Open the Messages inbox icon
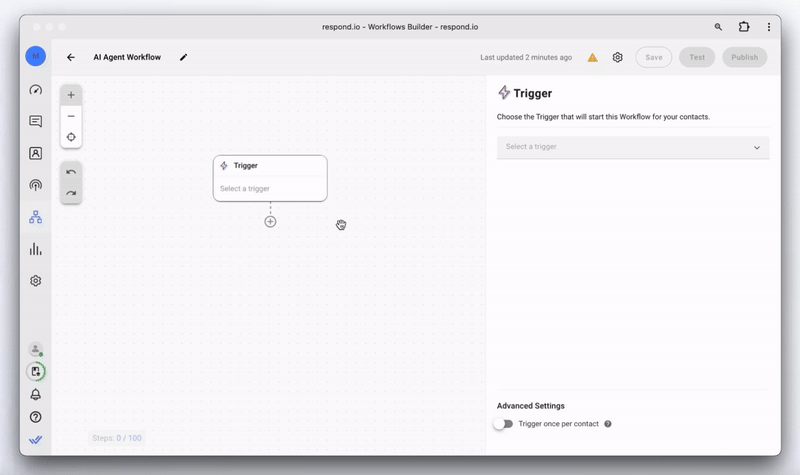The height and width of the screenshot is (475, 800). pos(36,122)
